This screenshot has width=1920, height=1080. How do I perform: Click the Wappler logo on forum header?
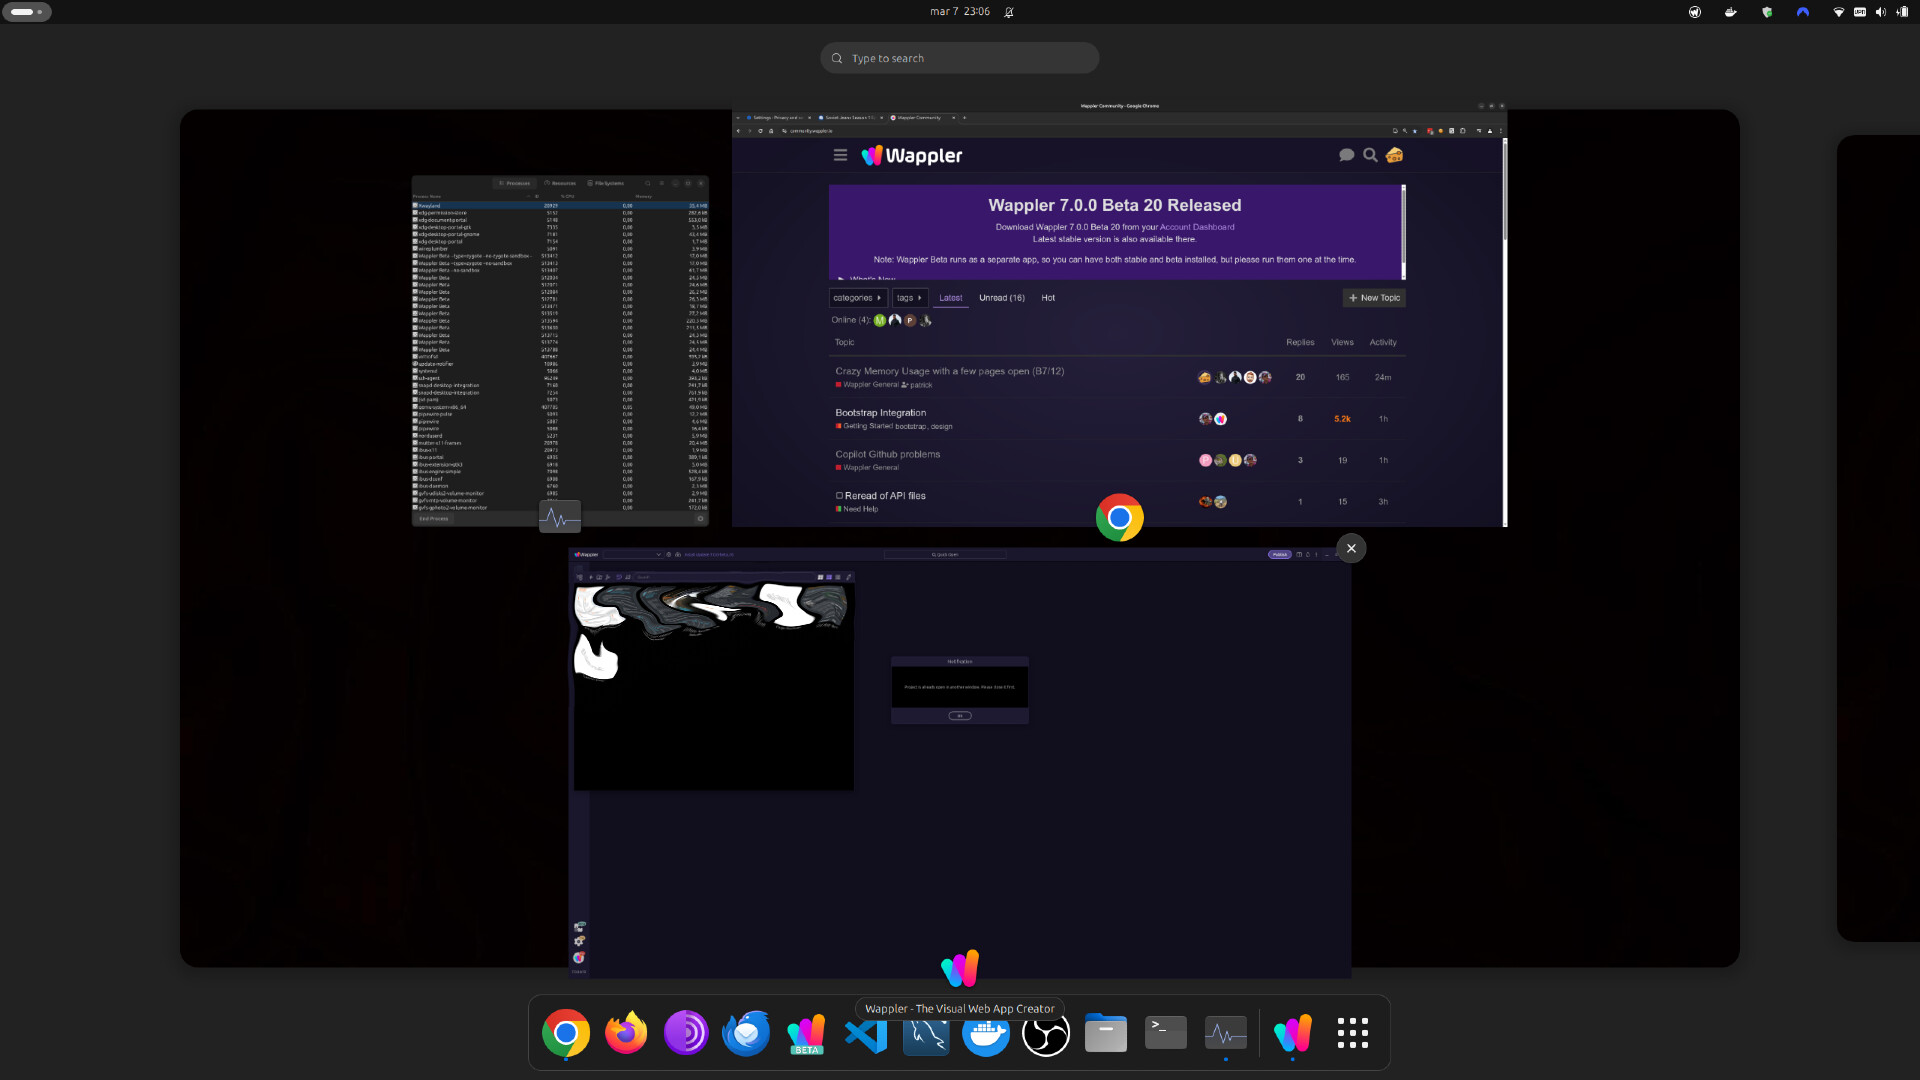point(912,155)
